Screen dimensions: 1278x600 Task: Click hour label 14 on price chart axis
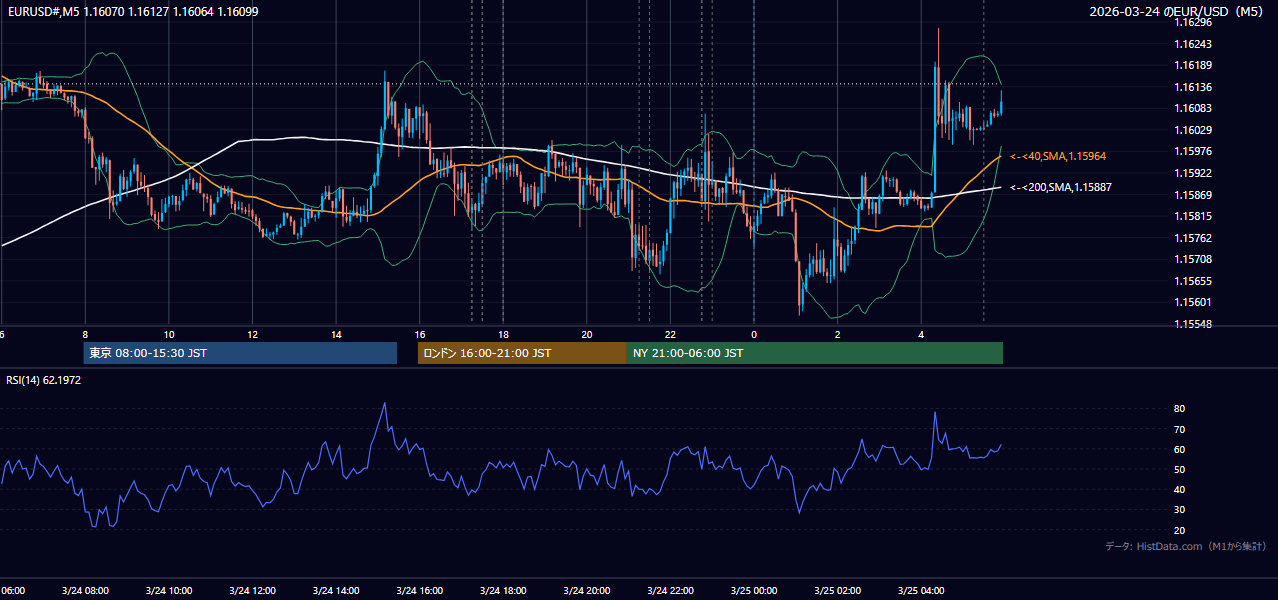(x=336, y=334)
